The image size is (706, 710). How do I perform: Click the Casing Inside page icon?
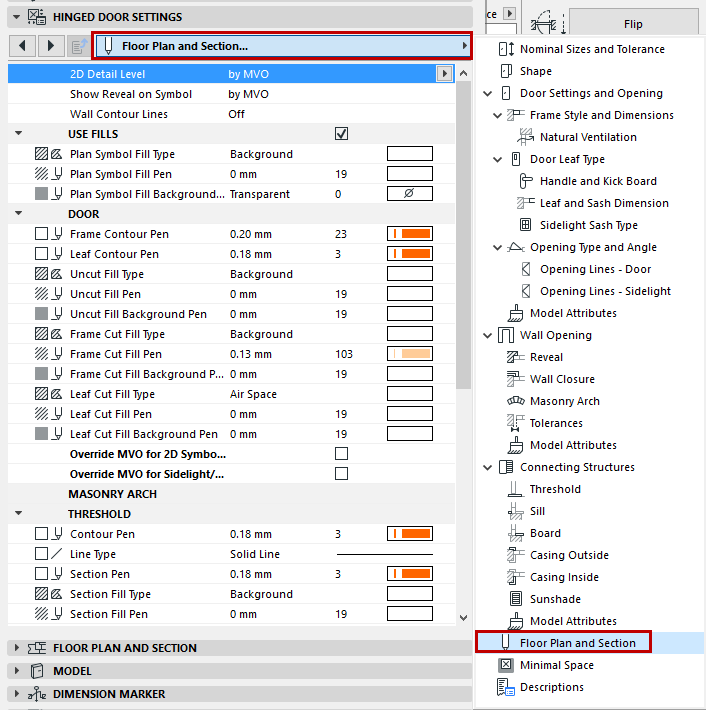pyautogui.click(x=515, y=577)
